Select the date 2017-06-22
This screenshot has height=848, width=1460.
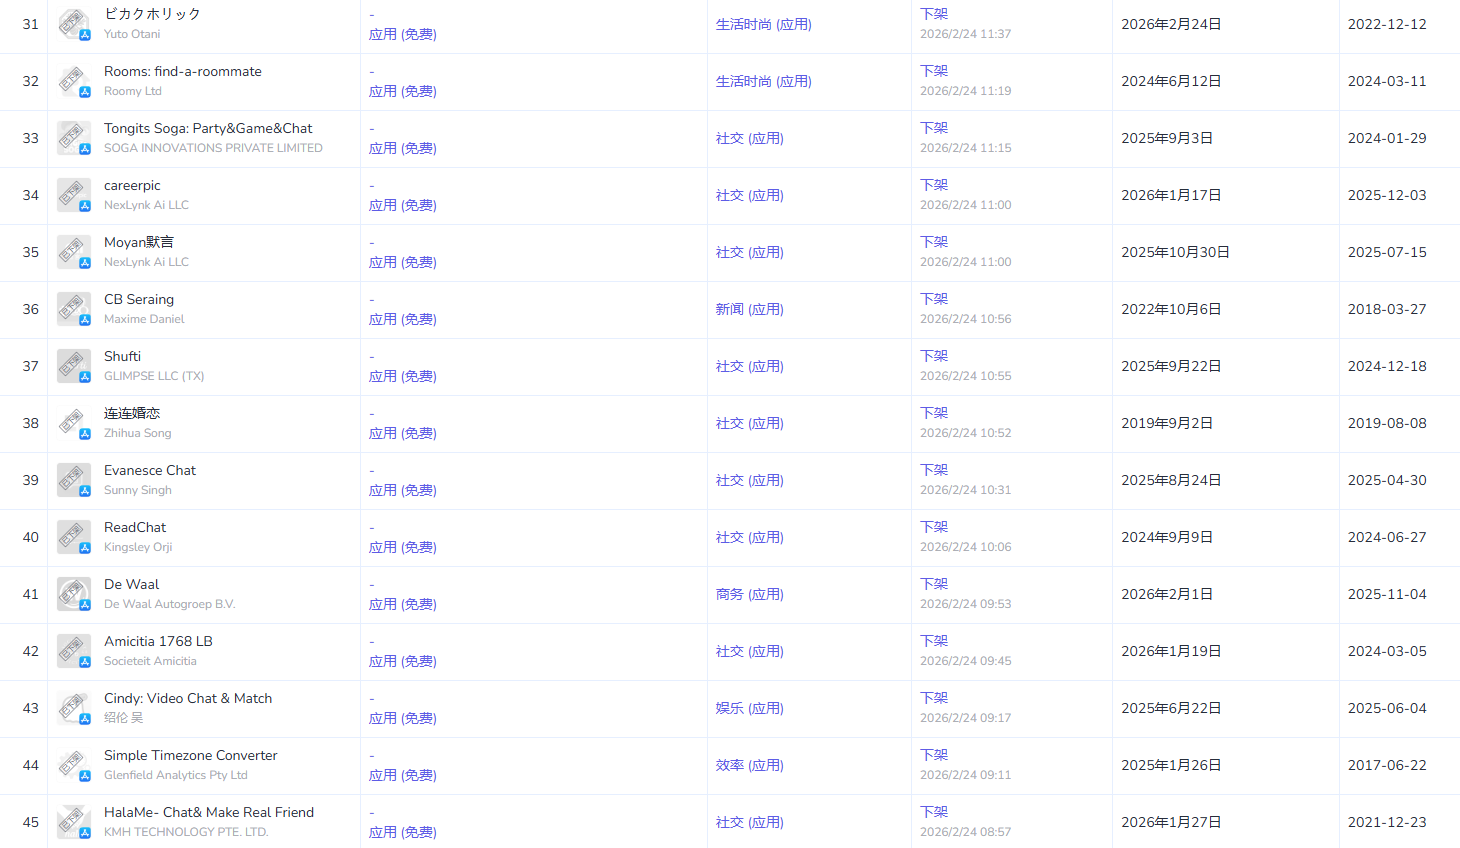(x=1387, y=765)
